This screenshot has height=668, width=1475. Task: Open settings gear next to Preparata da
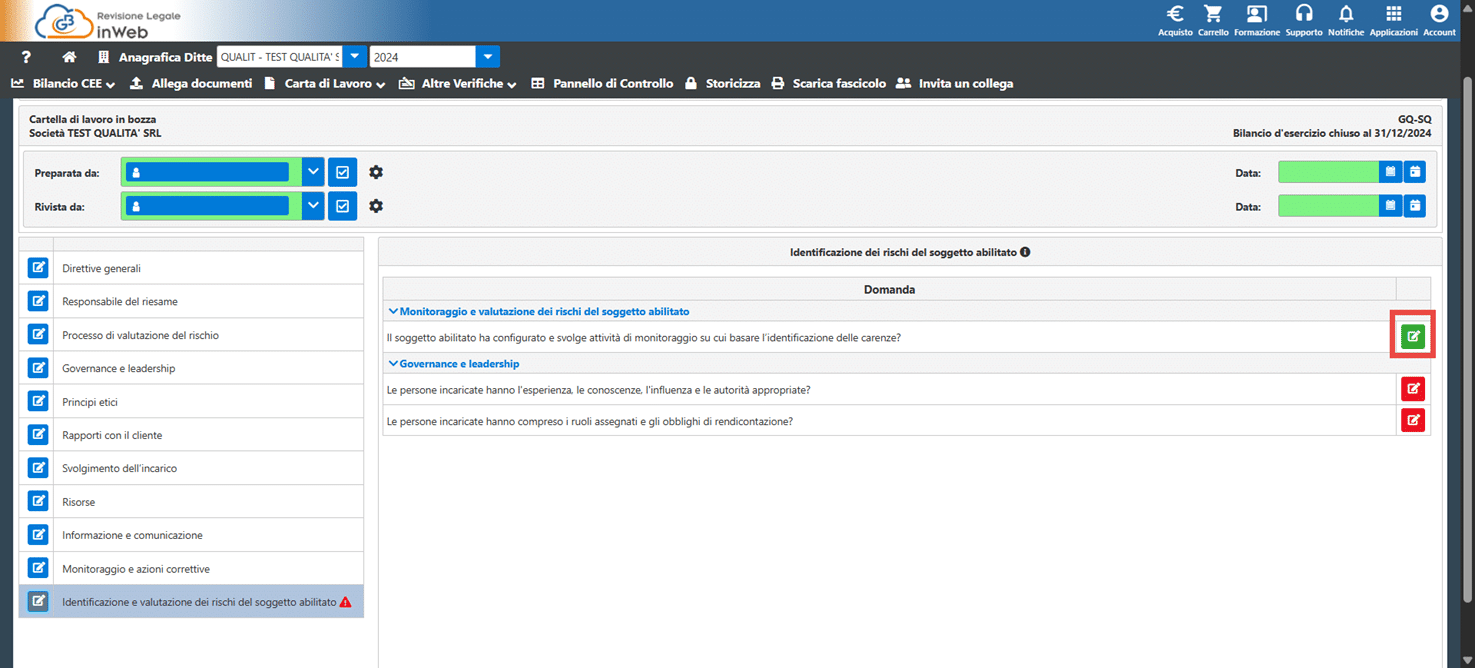click(x=376, y=172)
